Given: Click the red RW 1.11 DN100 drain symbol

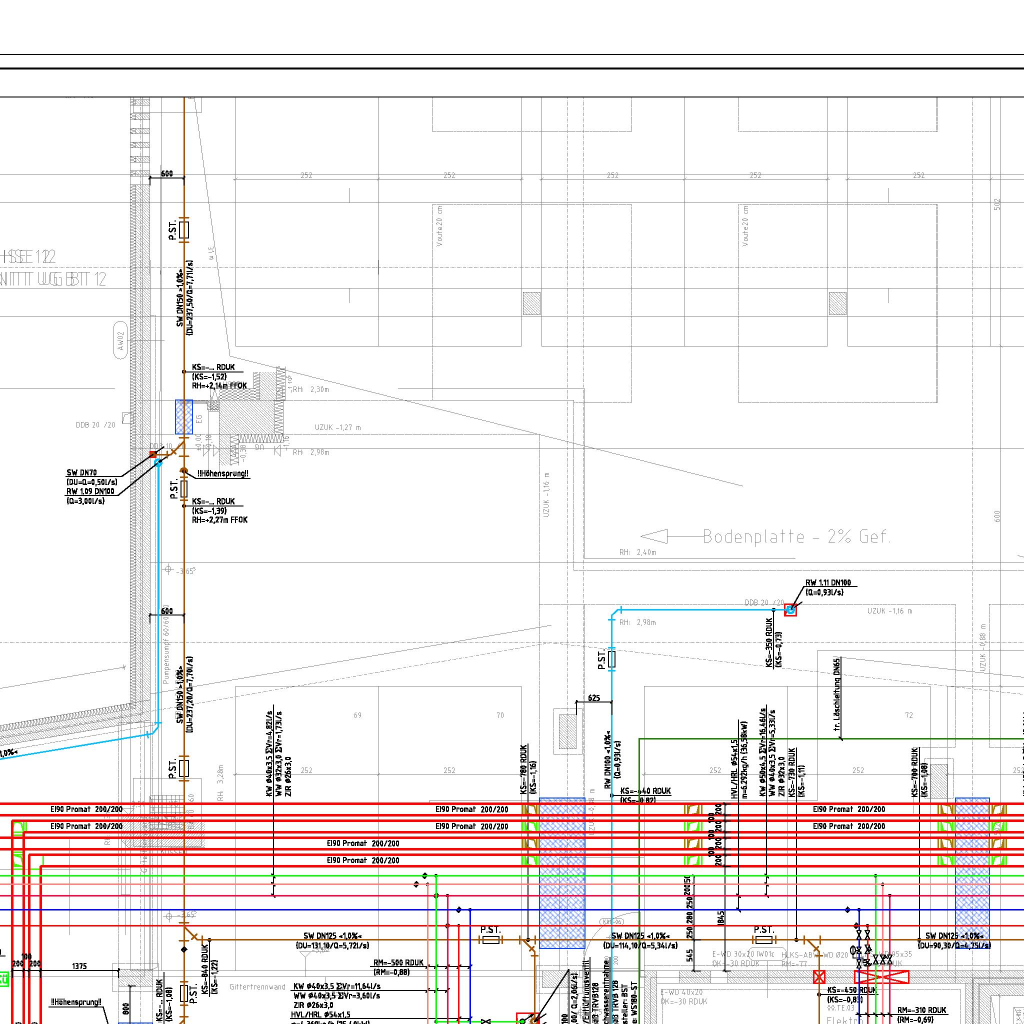Looking at the screenshot, I should (790, 610).
